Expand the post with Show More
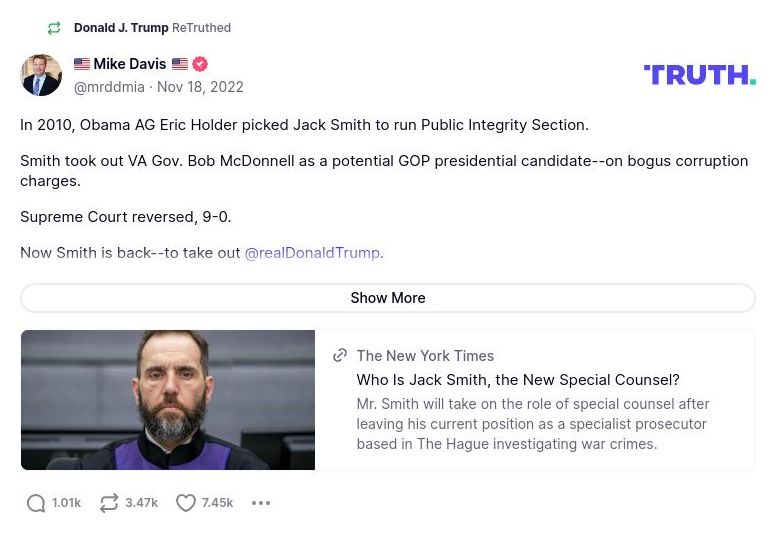This screenshot has width=777, height=533. pyautogui.click(x=388, y=298)
